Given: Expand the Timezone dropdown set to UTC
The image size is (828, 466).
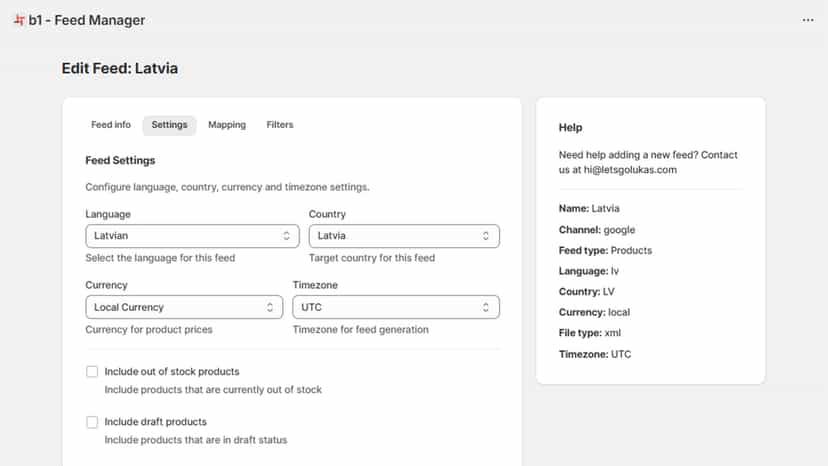Looking at the screenshot, I should 396,307.
